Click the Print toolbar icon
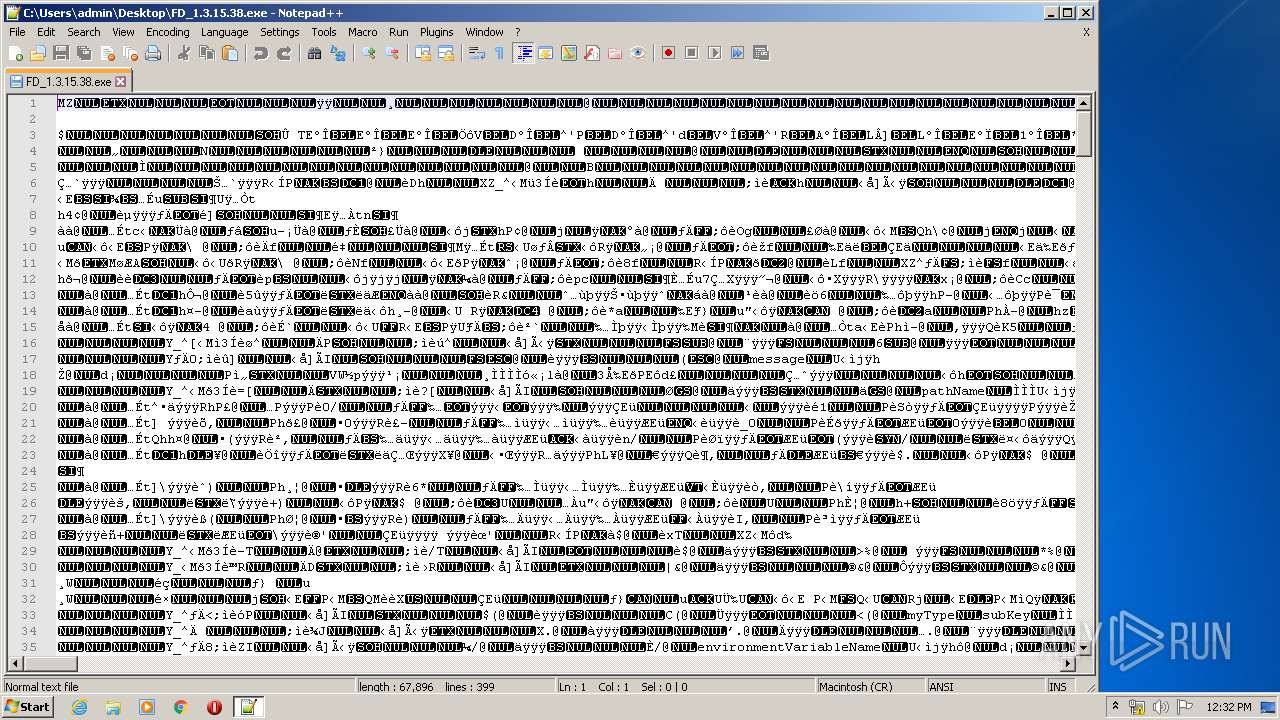The width and height of the screenshot is (1280, 720). coord(152,53)
